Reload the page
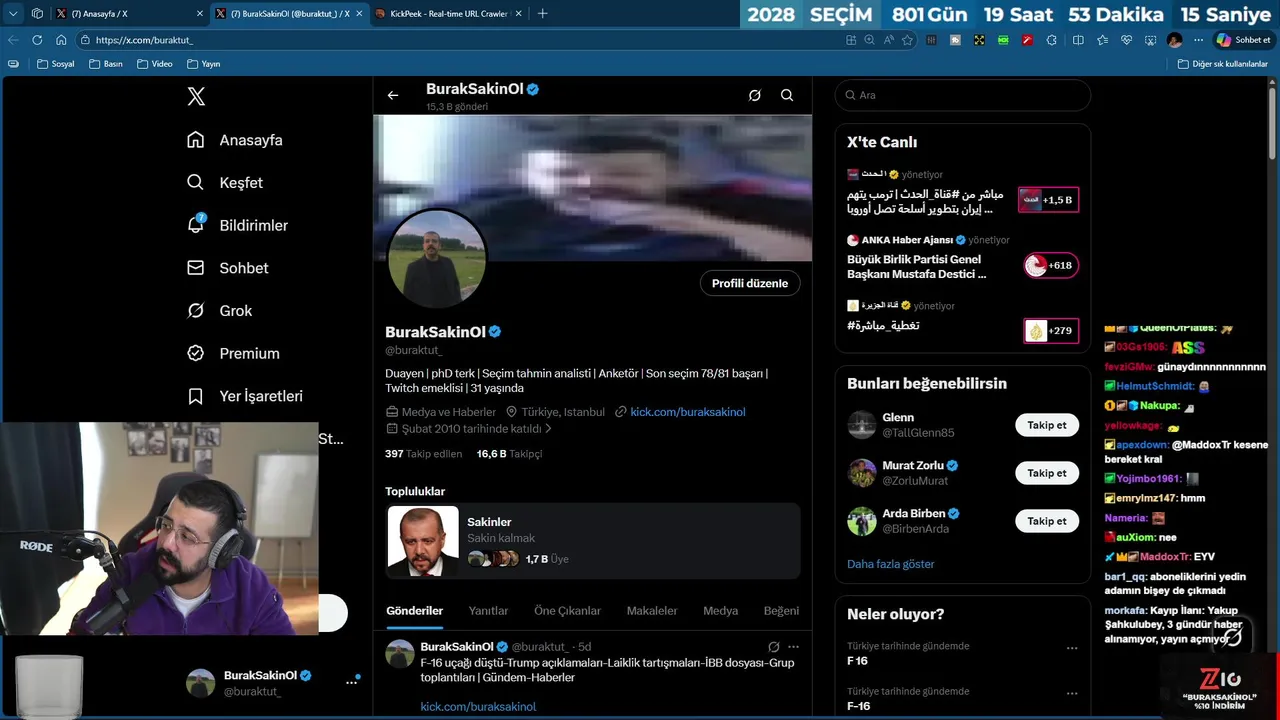1280x720 pixels. click(x=37, y=40)
